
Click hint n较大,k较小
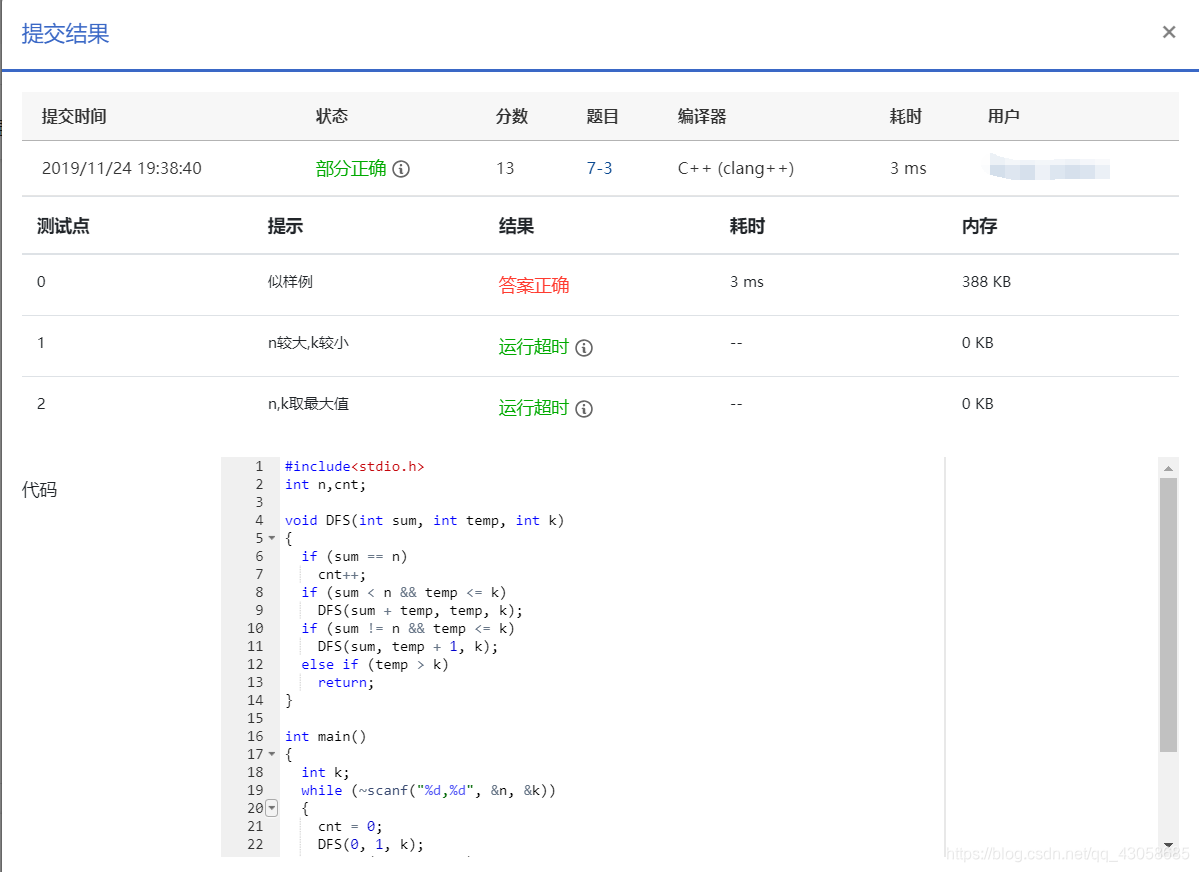tap(308, 343)
